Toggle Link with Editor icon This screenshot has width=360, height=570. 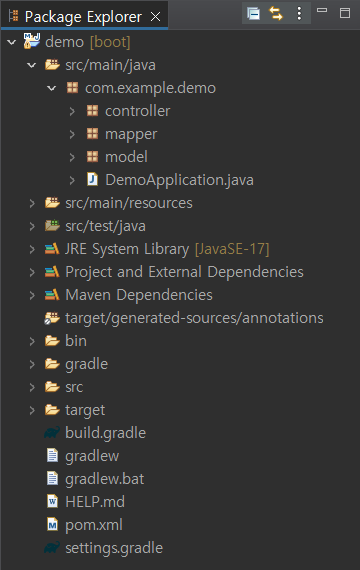(x=276, y=14)
